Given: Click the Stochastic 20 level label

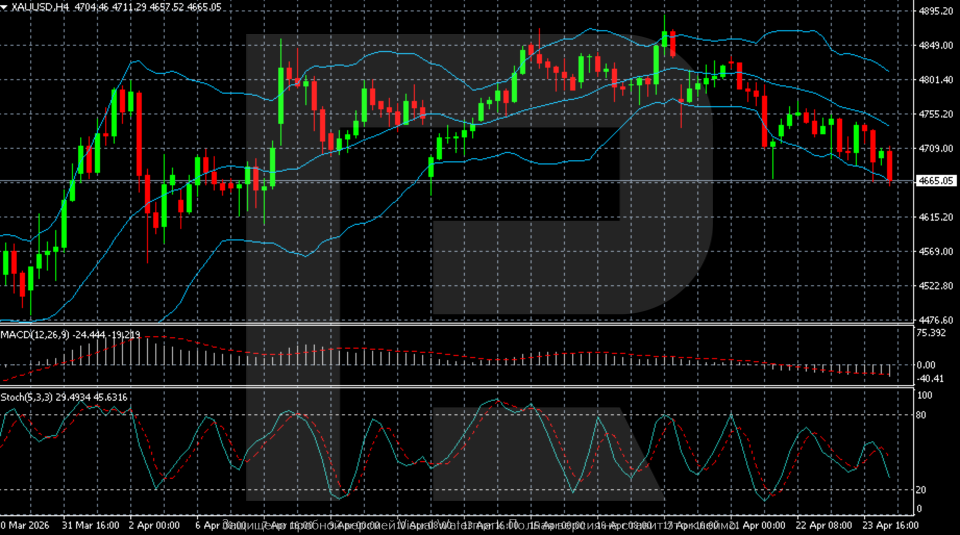Looking at the screenshot, I should (x=923, y=489).
